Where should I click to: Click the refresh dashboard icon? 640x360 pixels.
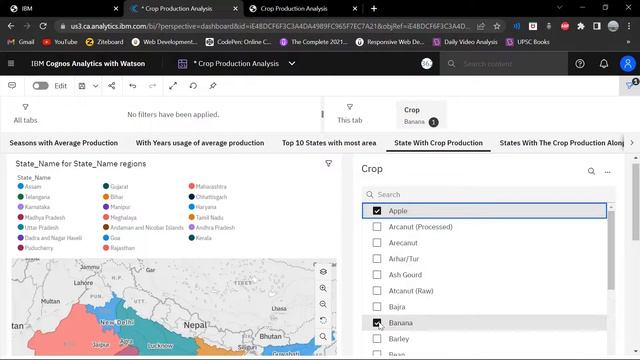pos(193,86)
